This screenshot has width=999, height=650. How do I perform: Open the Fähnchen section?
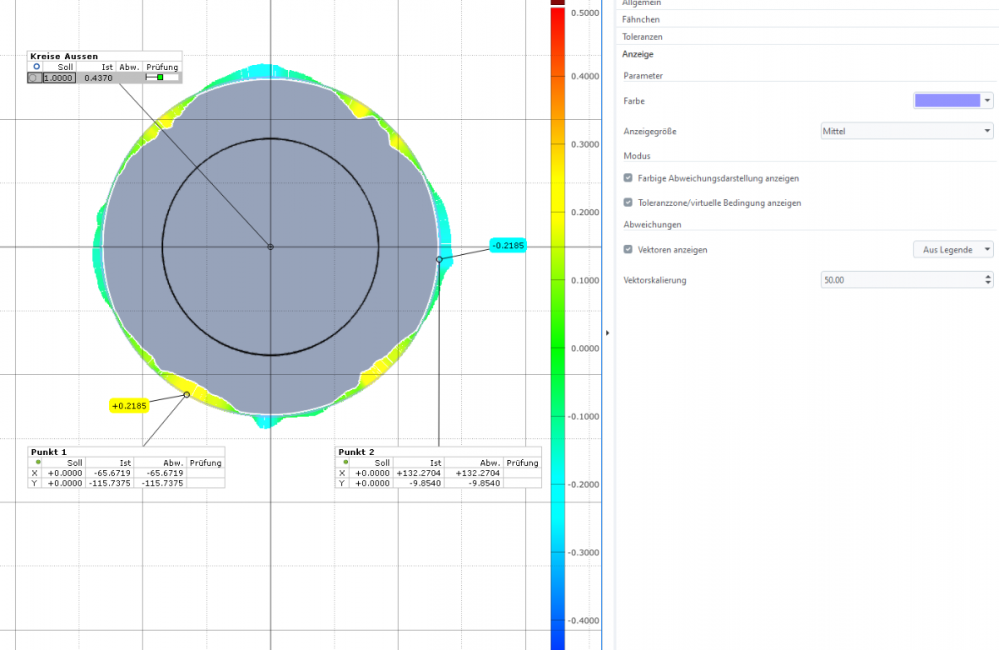coord(640,19)
